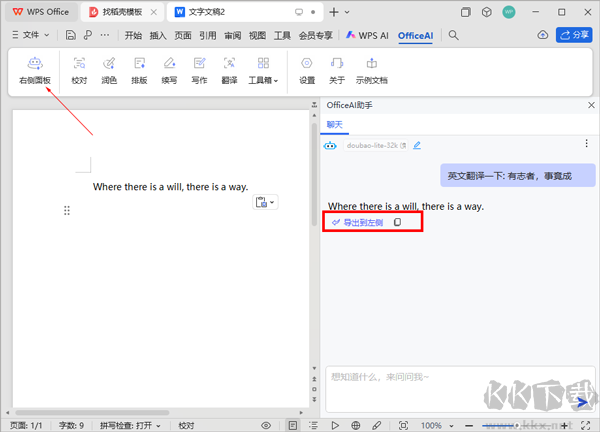Click the play reading-mode icon
The image size is (600, 432).
click(335, 425)
